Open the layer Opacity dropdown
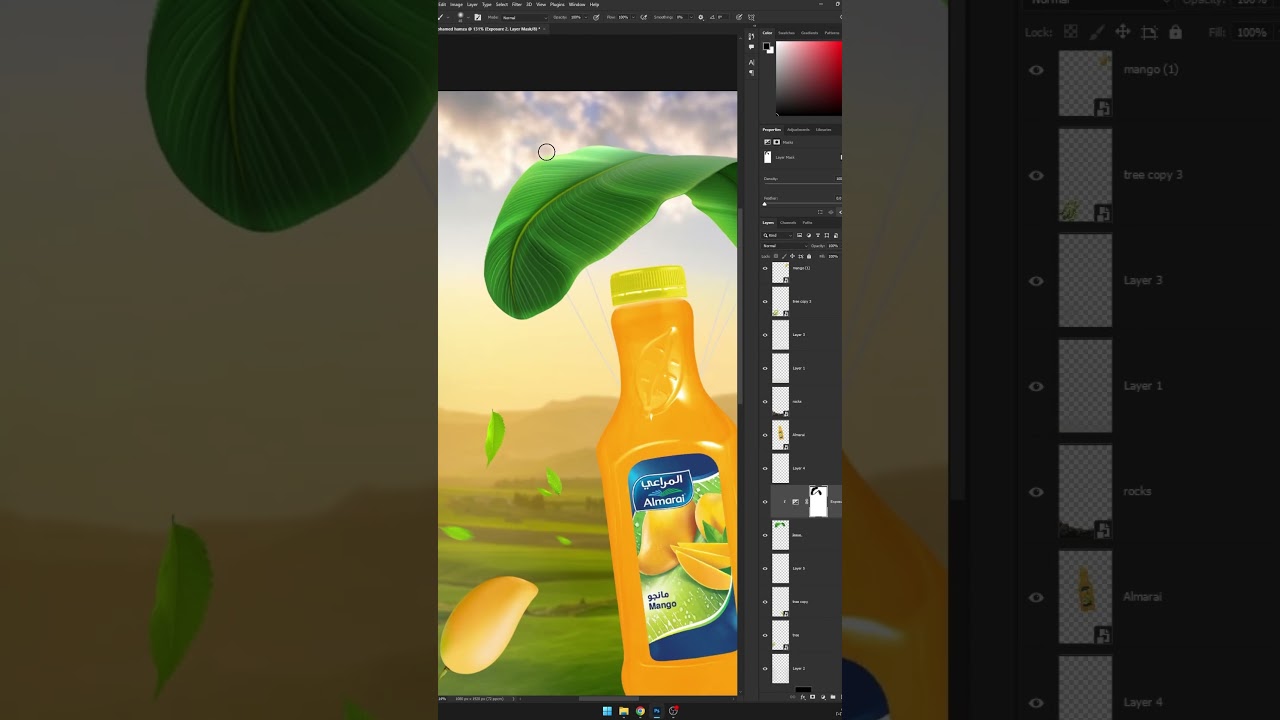Image resolution: width=1280 pixels, height=720 pixels. tap(833, 246)
